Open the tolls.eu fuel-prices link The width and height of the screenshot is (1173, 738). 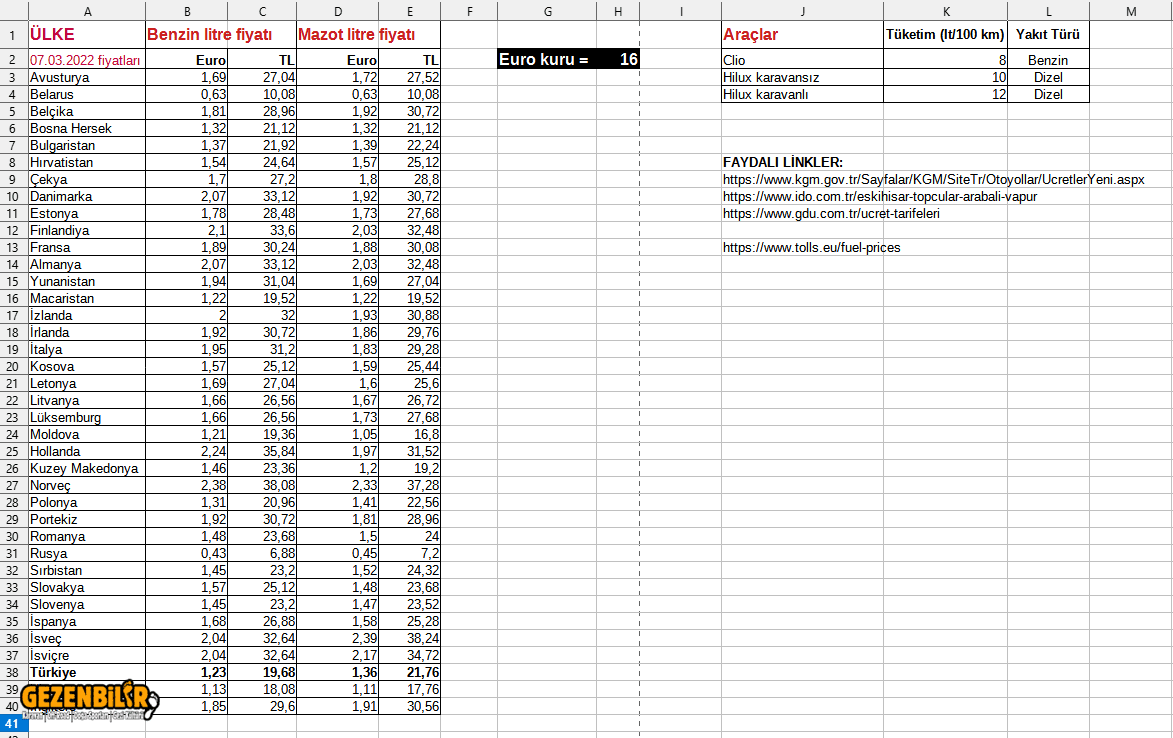point(811,248)
